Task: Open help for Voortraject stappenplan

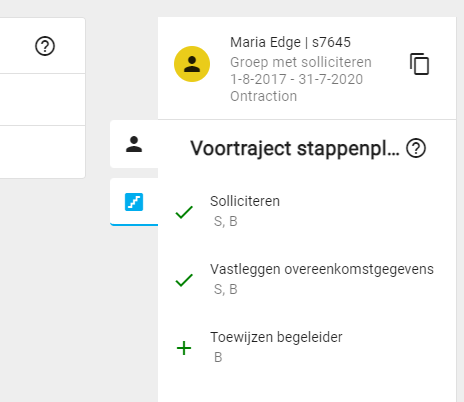Action: 416,148
